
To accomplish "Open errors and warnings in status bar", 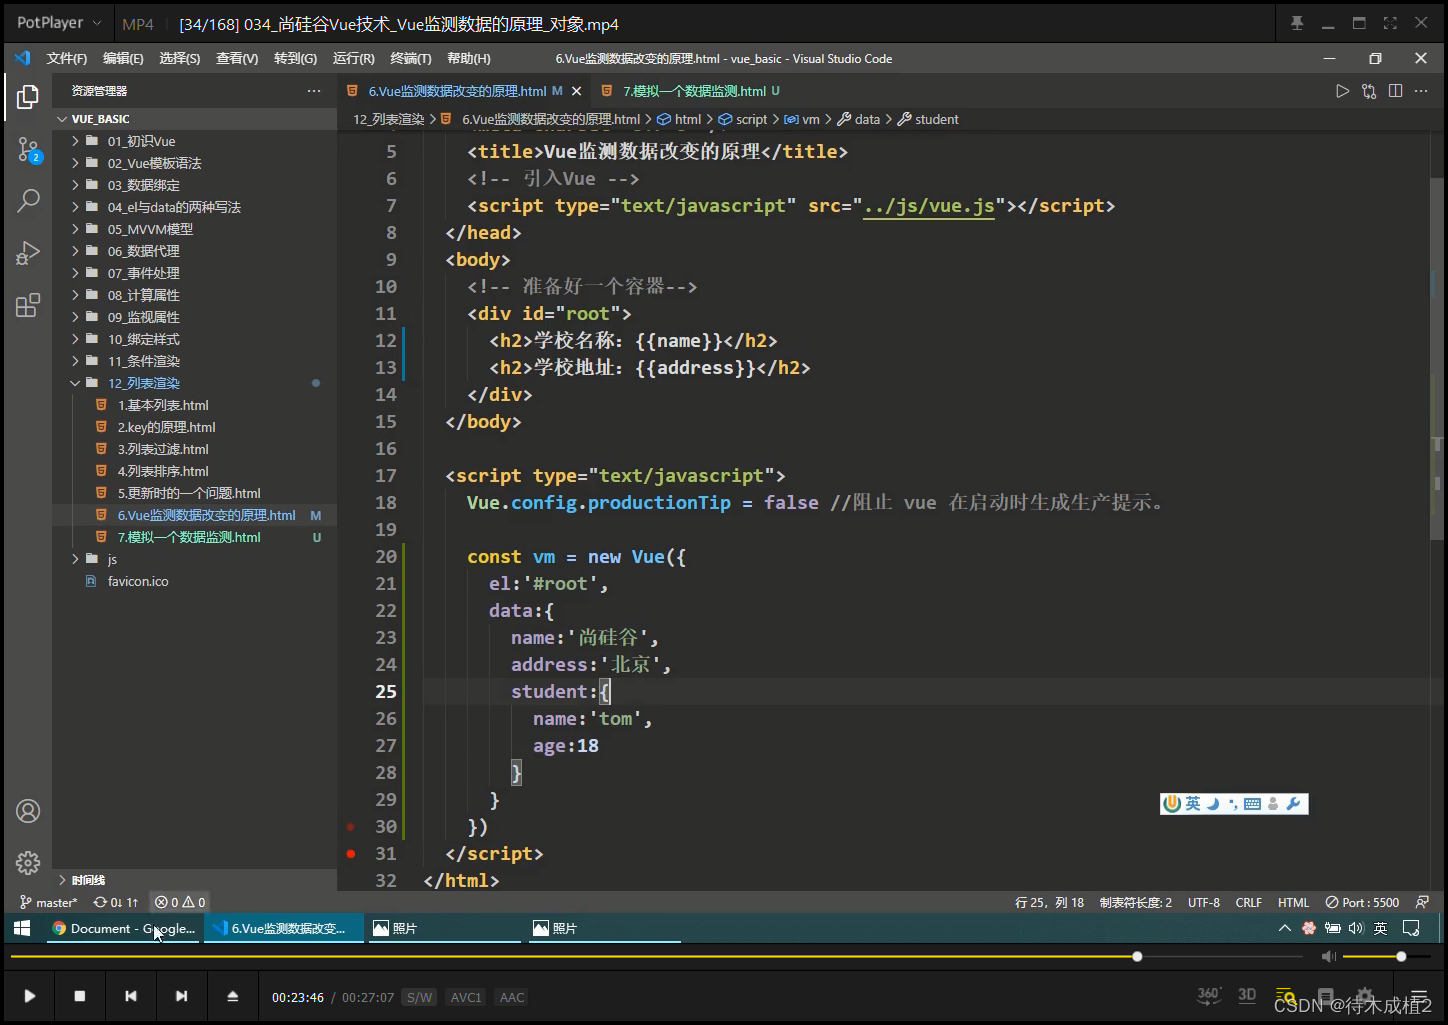I will click(180, 902).
